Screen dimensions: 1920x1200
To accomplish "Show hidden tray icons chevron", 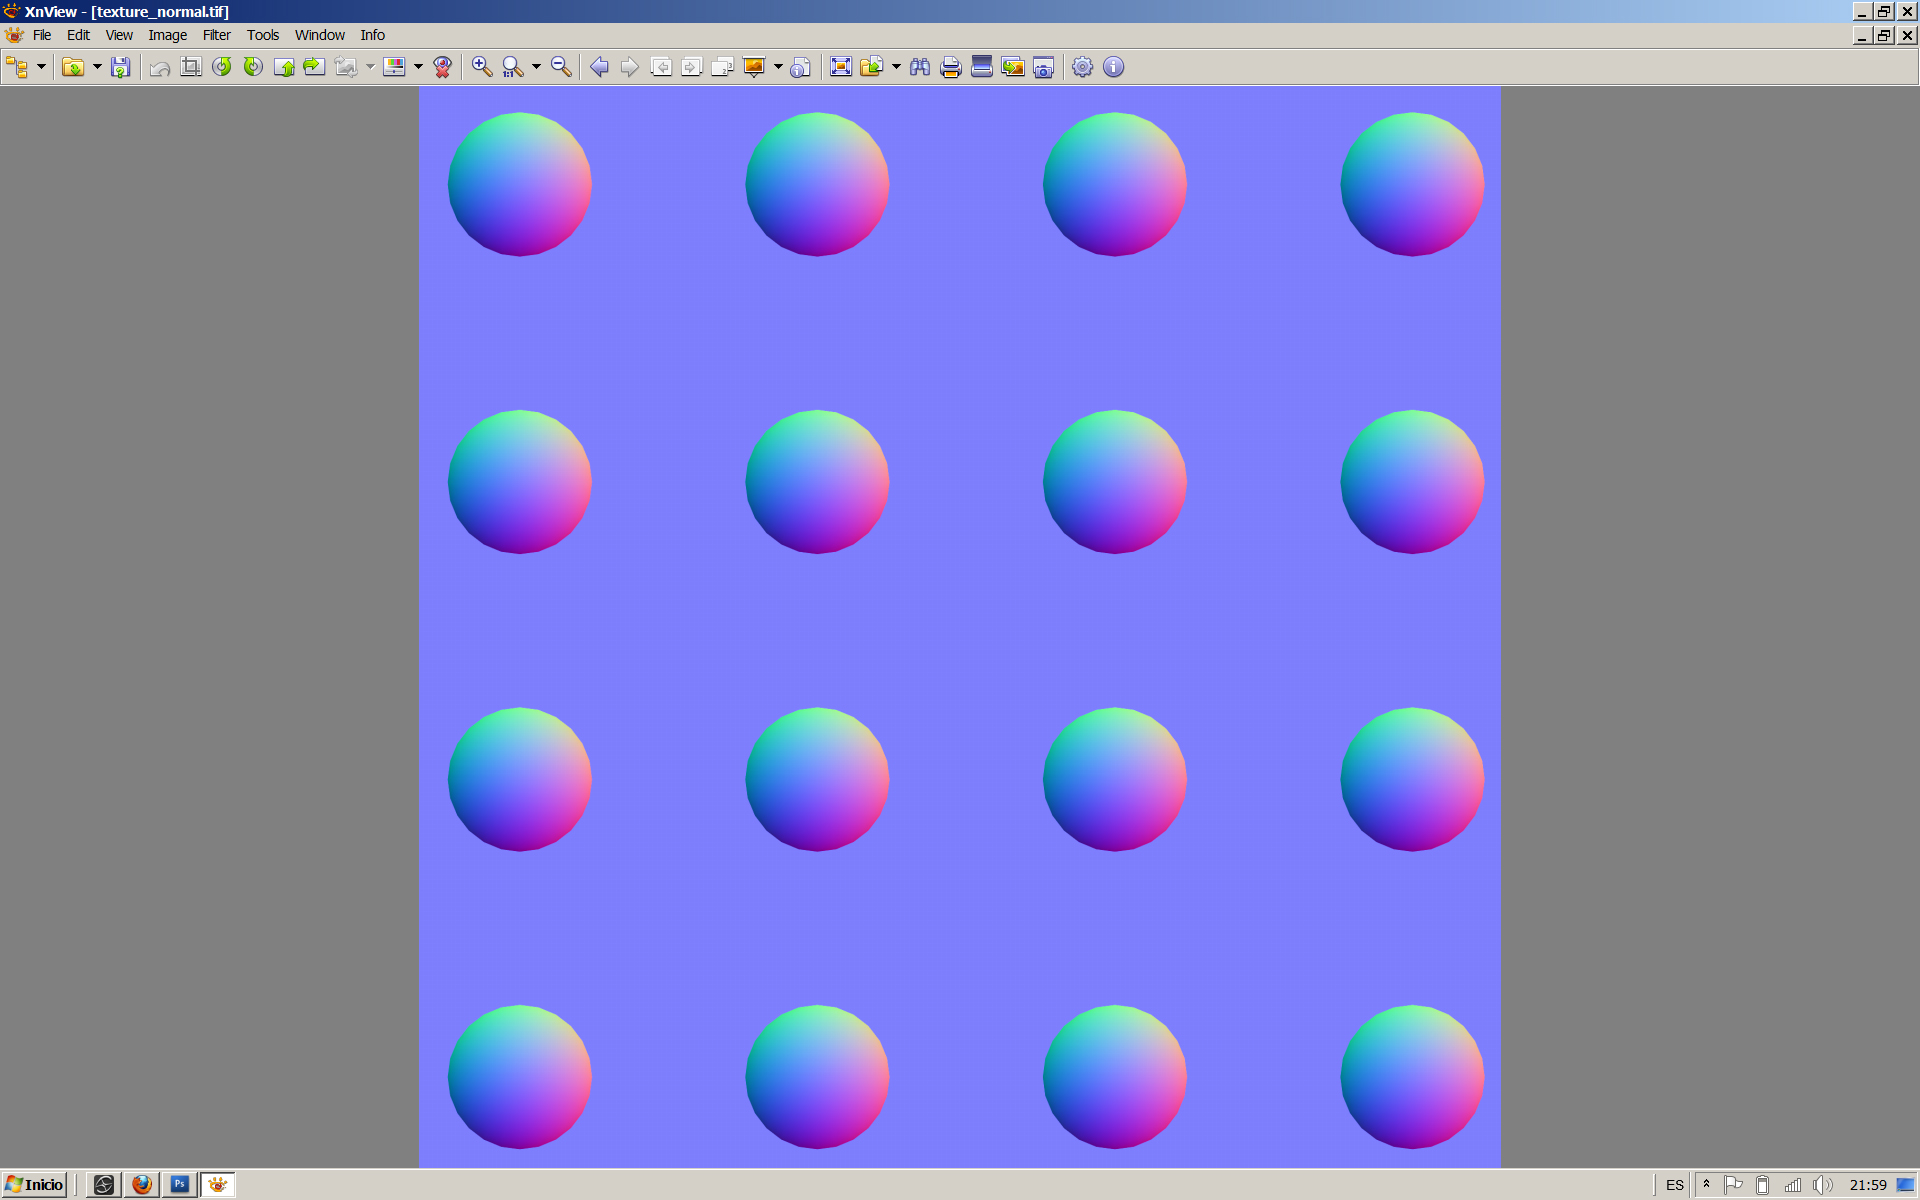I will (1707, 1185).
